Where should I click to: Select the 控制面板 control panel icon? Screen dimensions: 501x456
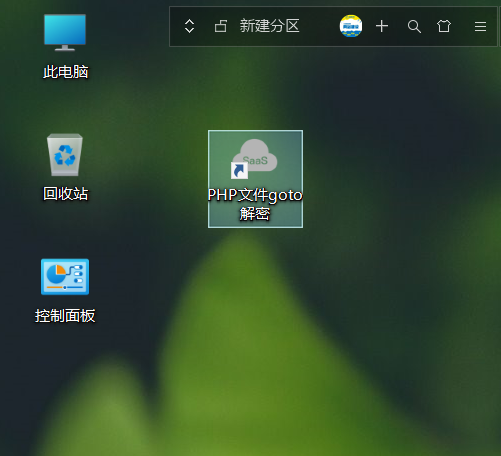click(65, 277)
